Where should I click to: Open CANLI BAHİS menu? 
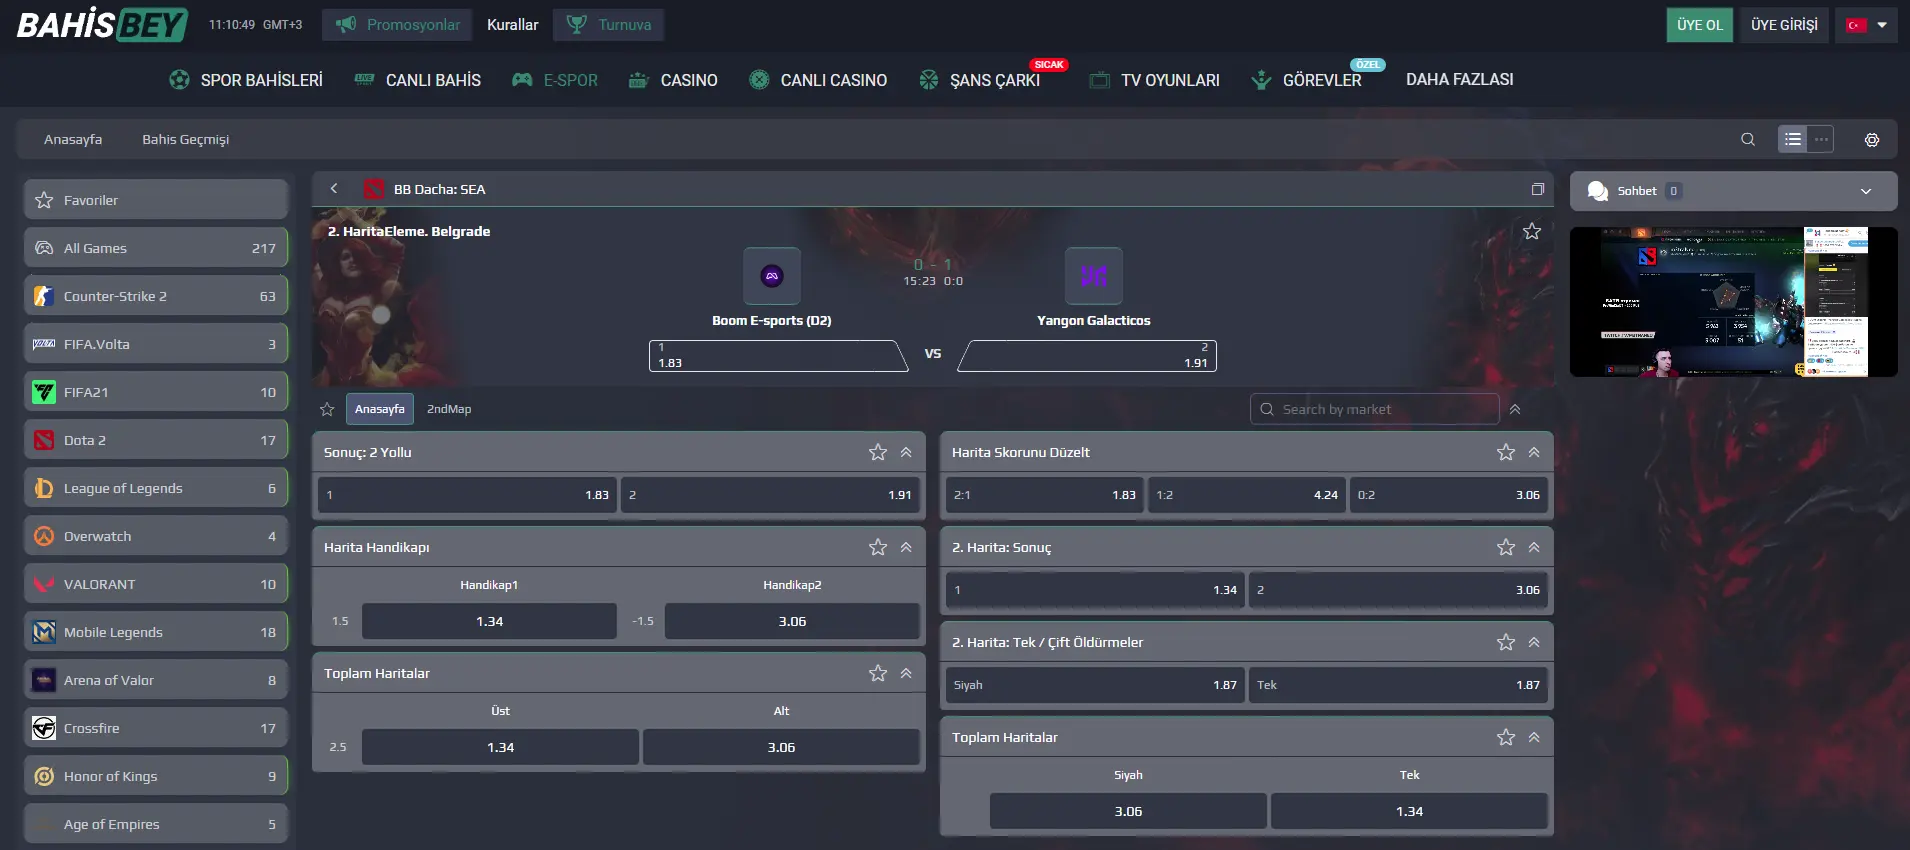click(418, 80)
